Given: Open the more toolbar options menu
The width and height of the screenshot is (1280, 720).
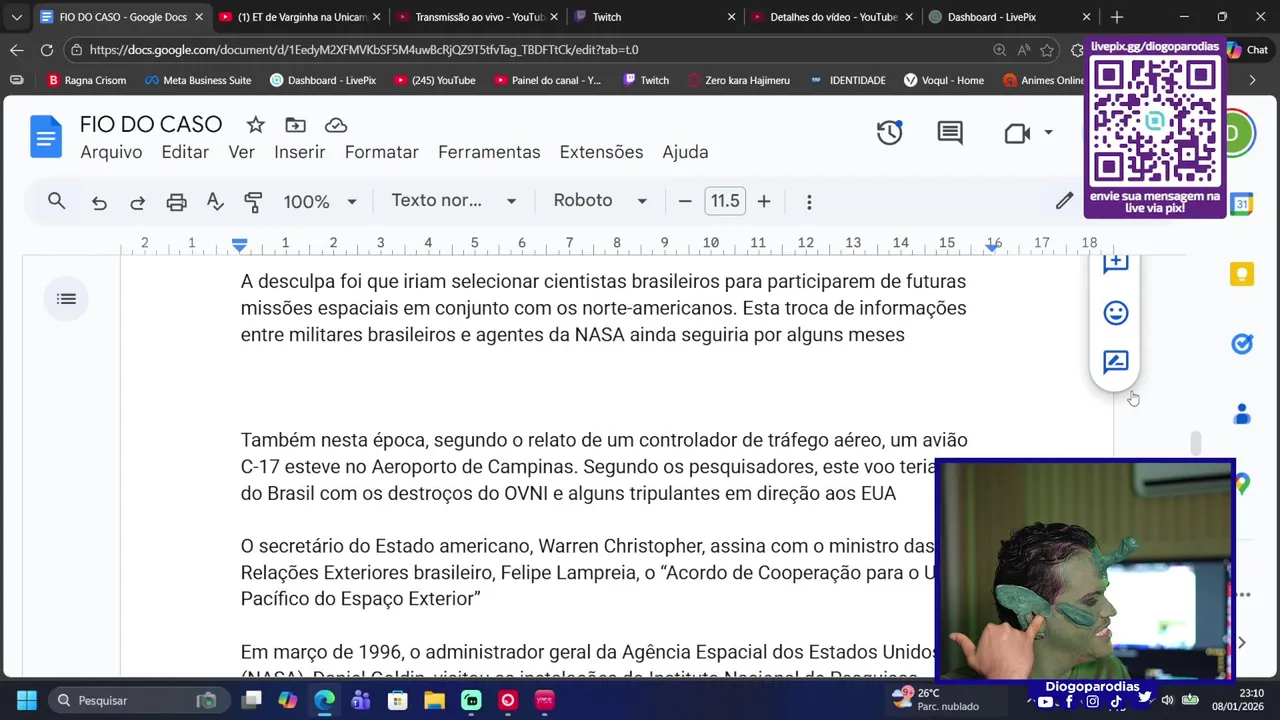Looking at the screenshot, I should (x=809, y=202).
